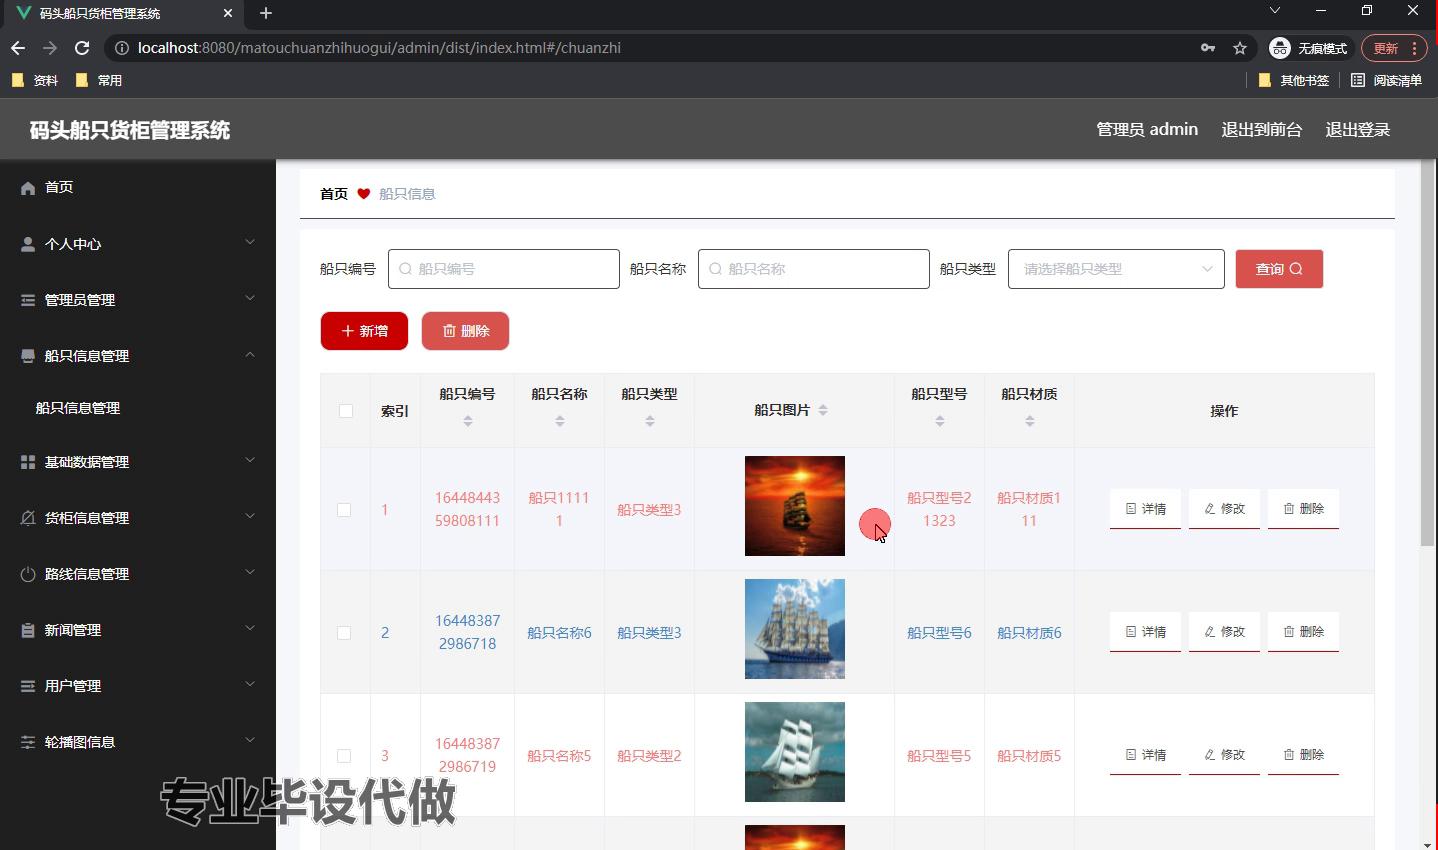The height and width of the screenshot is (850, 1438).
Task: Click the power icon beside 路线信息管理
Action: tap(28, 574)
